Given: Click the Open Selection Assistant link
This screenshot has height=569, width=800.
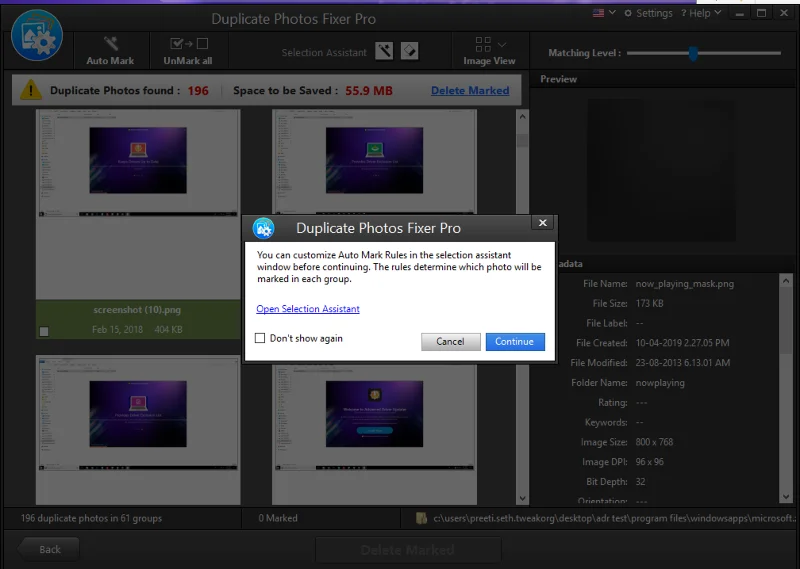Looking at the screenshot, I should click(308, 309).
